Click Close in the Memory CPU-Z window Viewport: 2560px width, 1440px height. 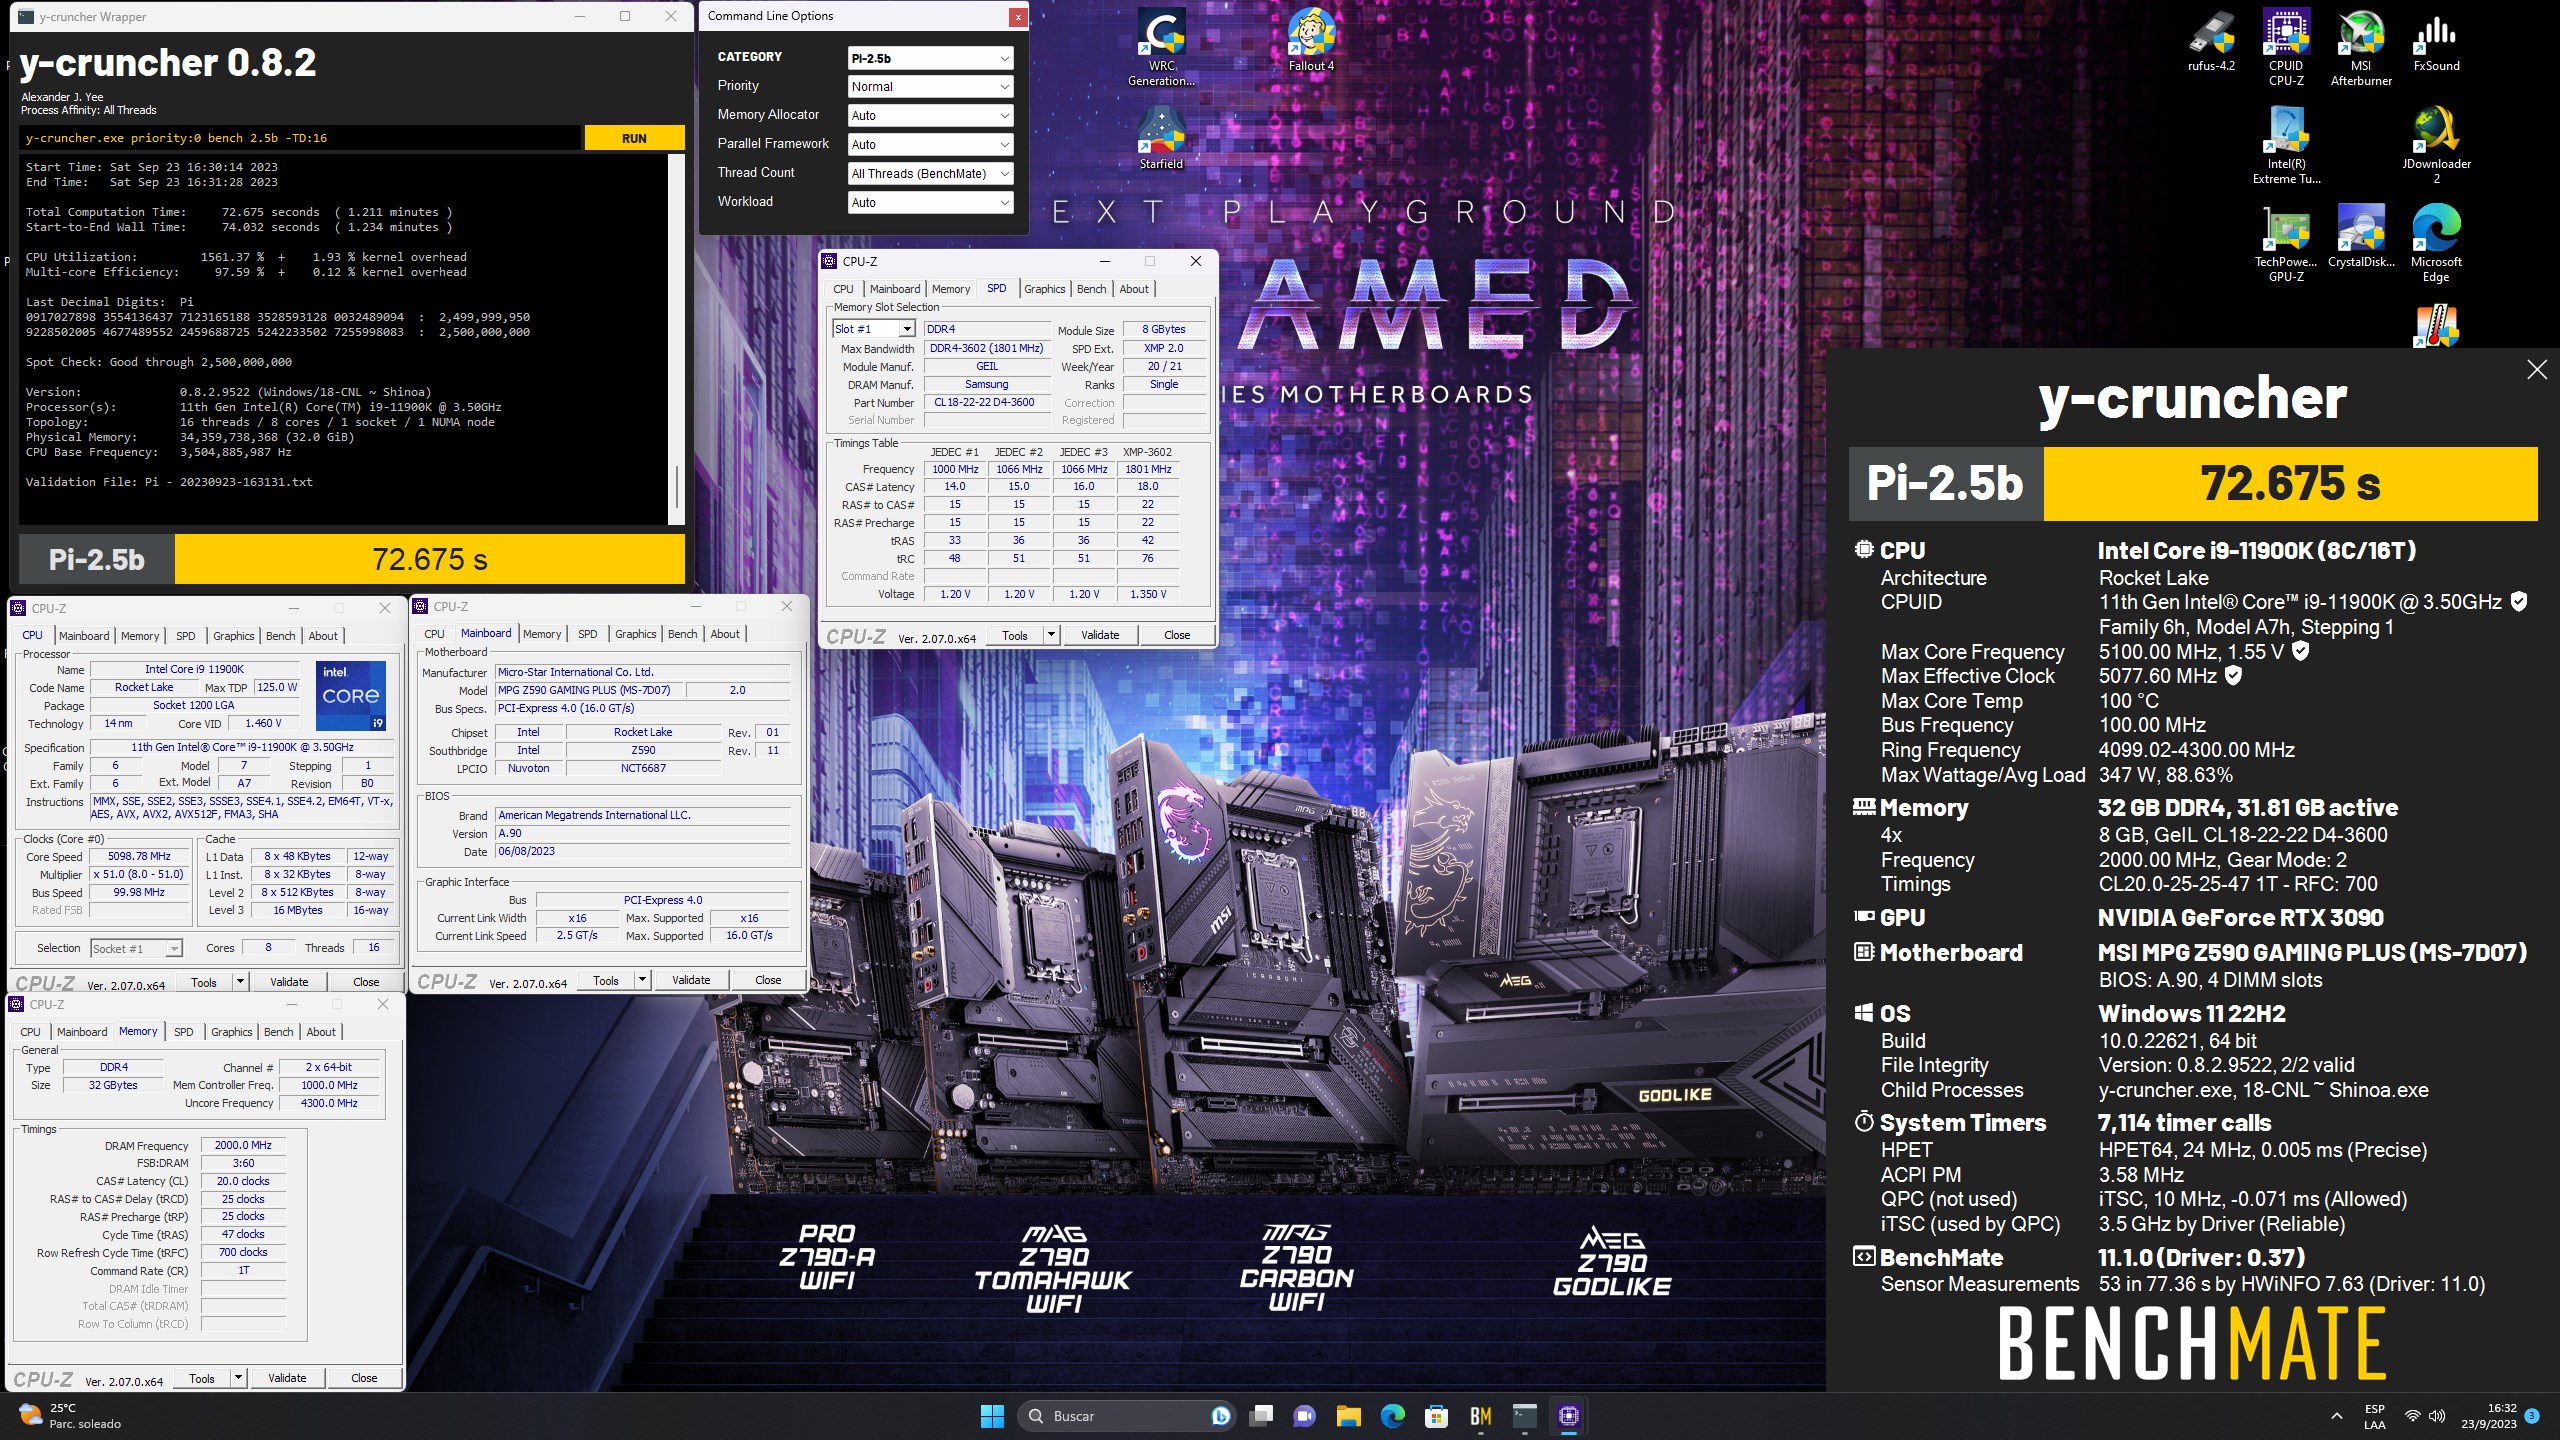coord(364,1379)
